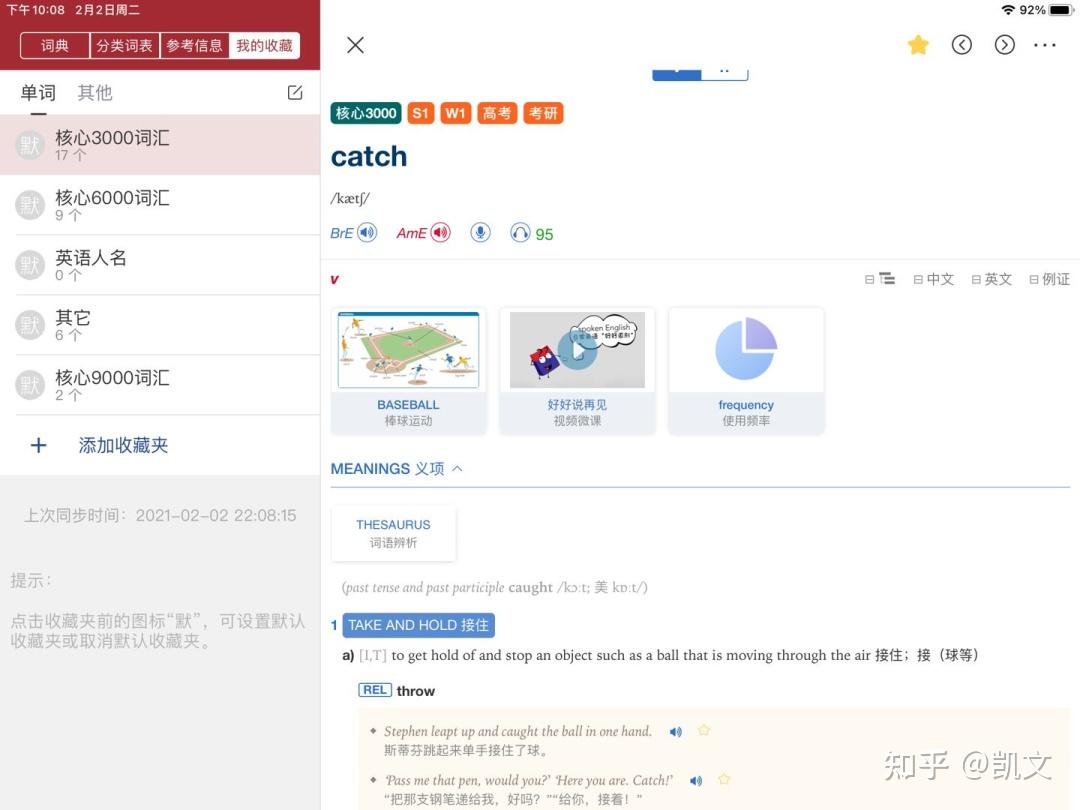Toggle 例证 examples display option
1080x810 pixels.
(x=1049, y=279)
